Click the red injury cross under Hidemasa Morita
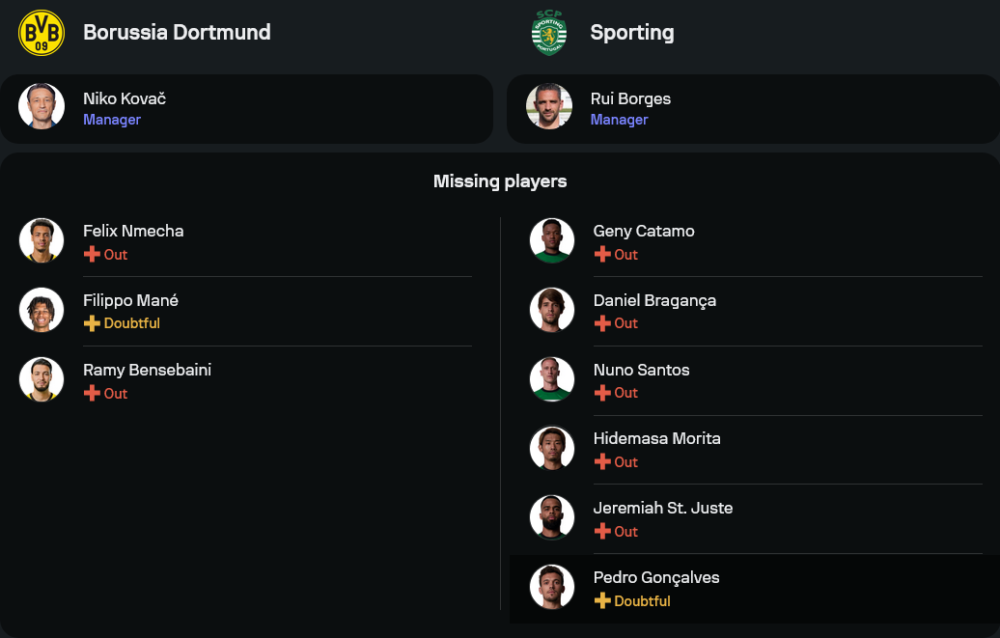Image resolution: width=1000 pixels, height=638 pixels. pyautogui.click(x=602, y=462)
